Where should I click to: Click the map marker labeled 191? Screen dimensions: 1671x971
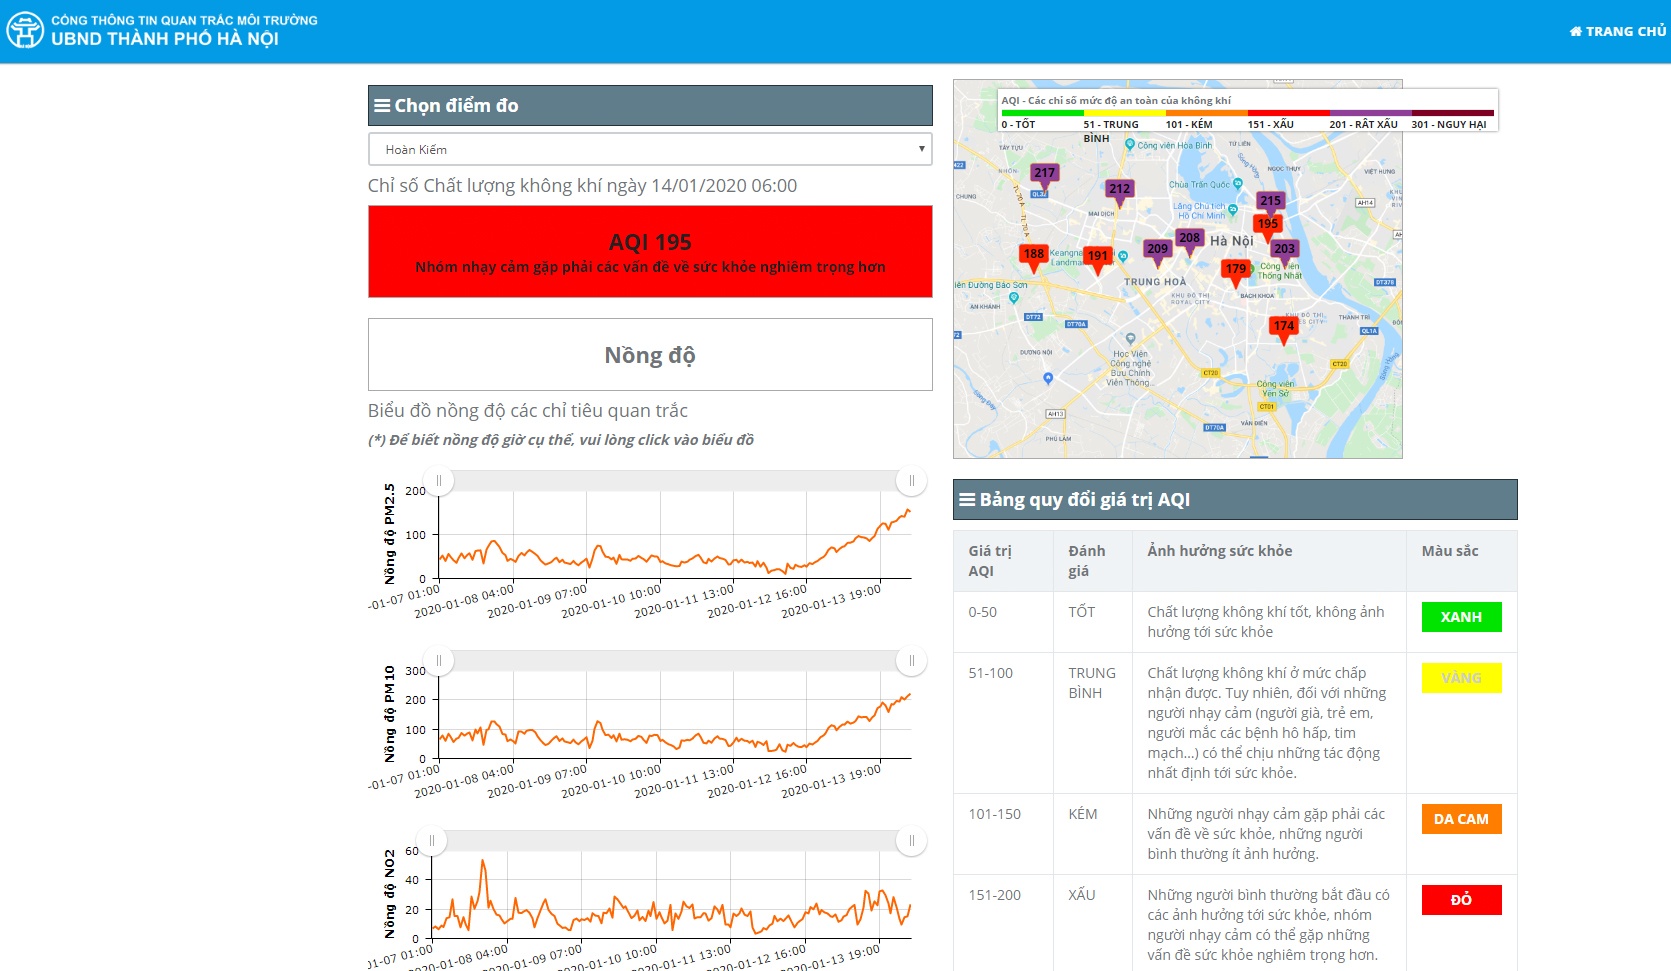coord(1097,257)
